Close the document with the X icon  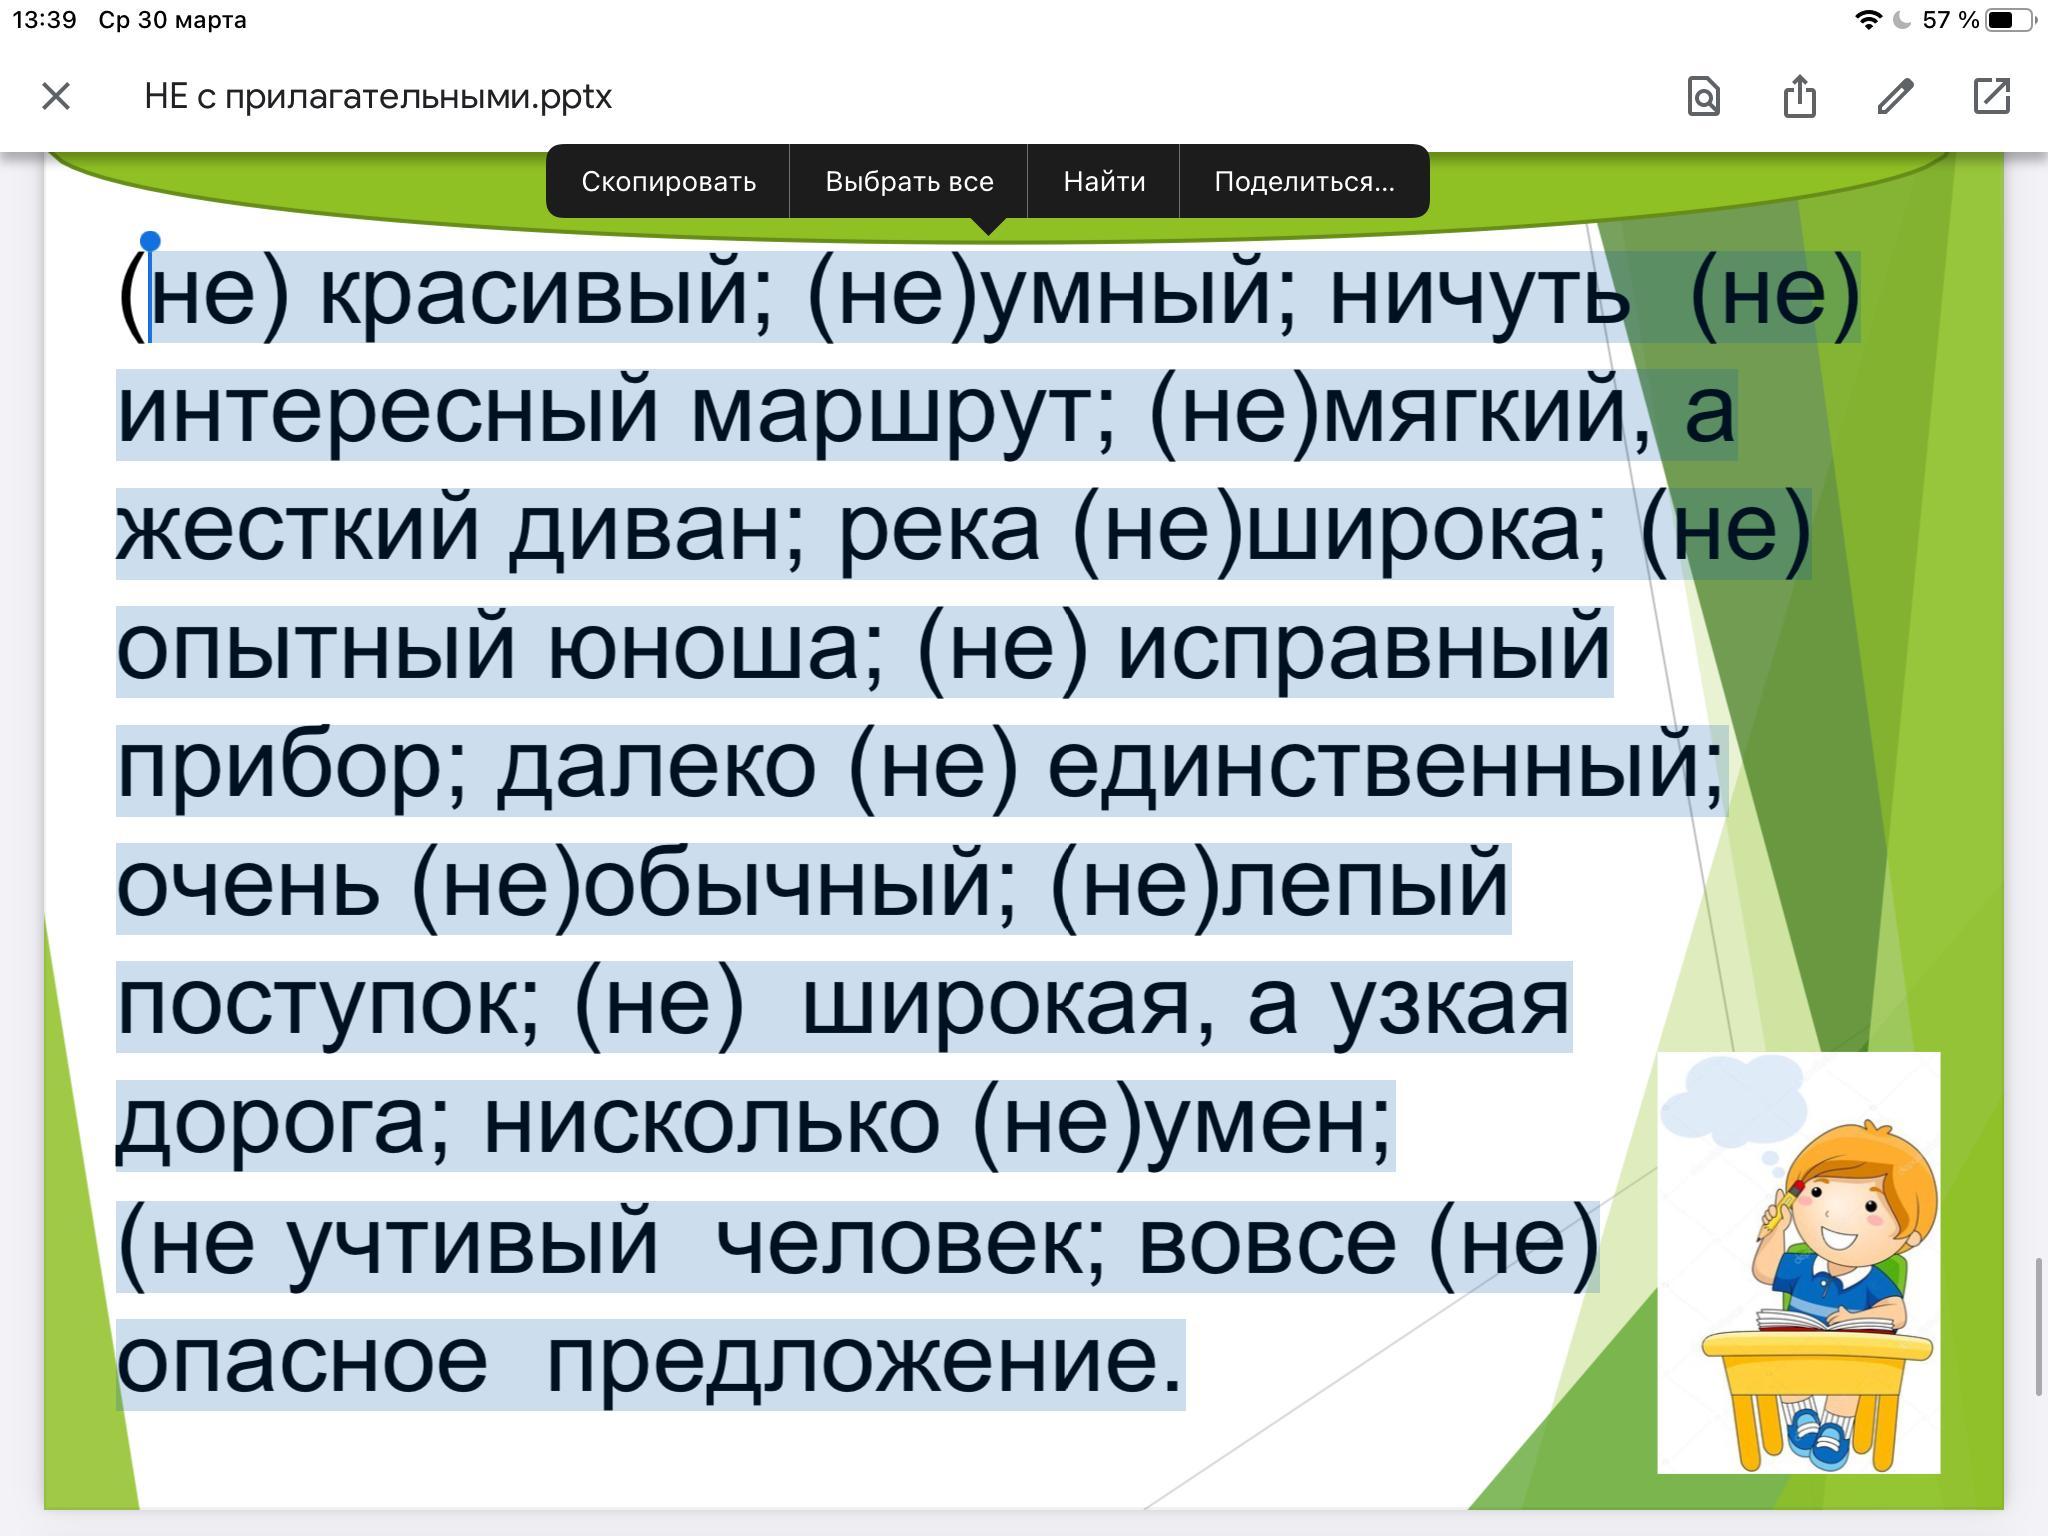[56, 97]
